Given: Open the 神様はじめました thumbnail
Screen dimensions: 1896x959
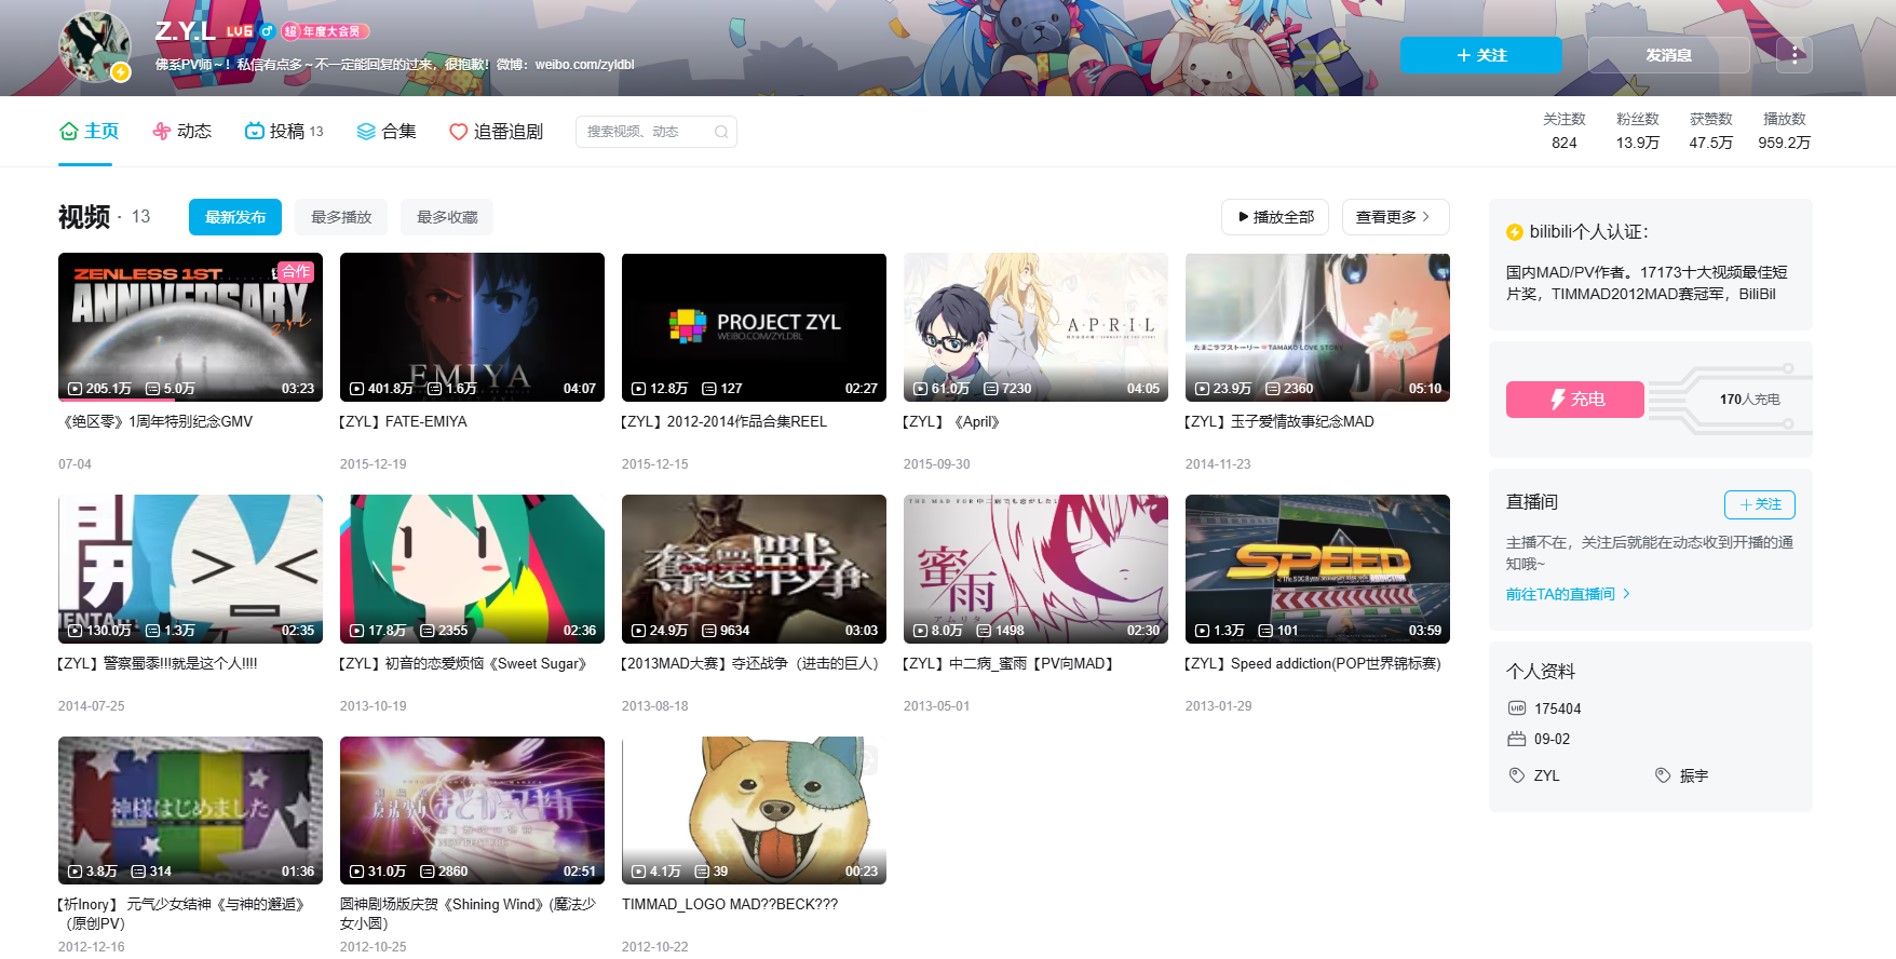Looking at the screenshot, I should pyautogui.click(x=190, y=811).
